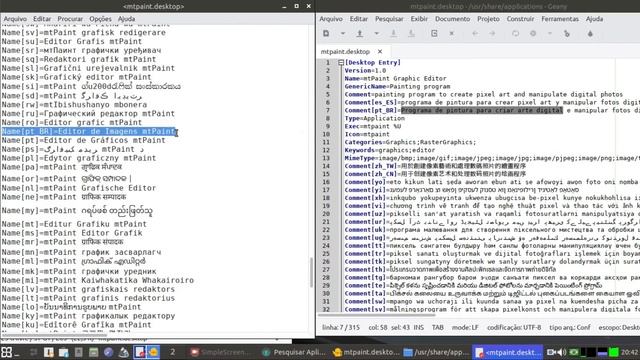This screenshot has width=640, height=360.
Task: Click the Name[ku]=Editorê Grafîka mtPaint line
Action: (76, 325)
